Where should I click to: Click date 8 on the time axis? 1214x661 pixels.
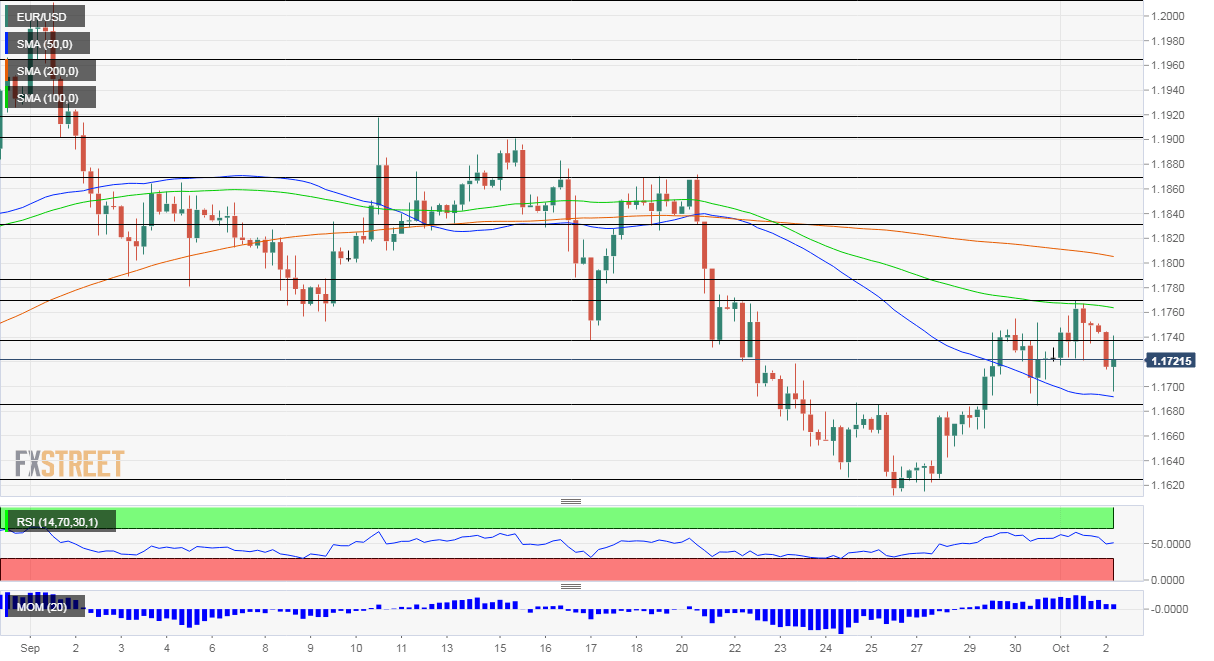[265, 648]
